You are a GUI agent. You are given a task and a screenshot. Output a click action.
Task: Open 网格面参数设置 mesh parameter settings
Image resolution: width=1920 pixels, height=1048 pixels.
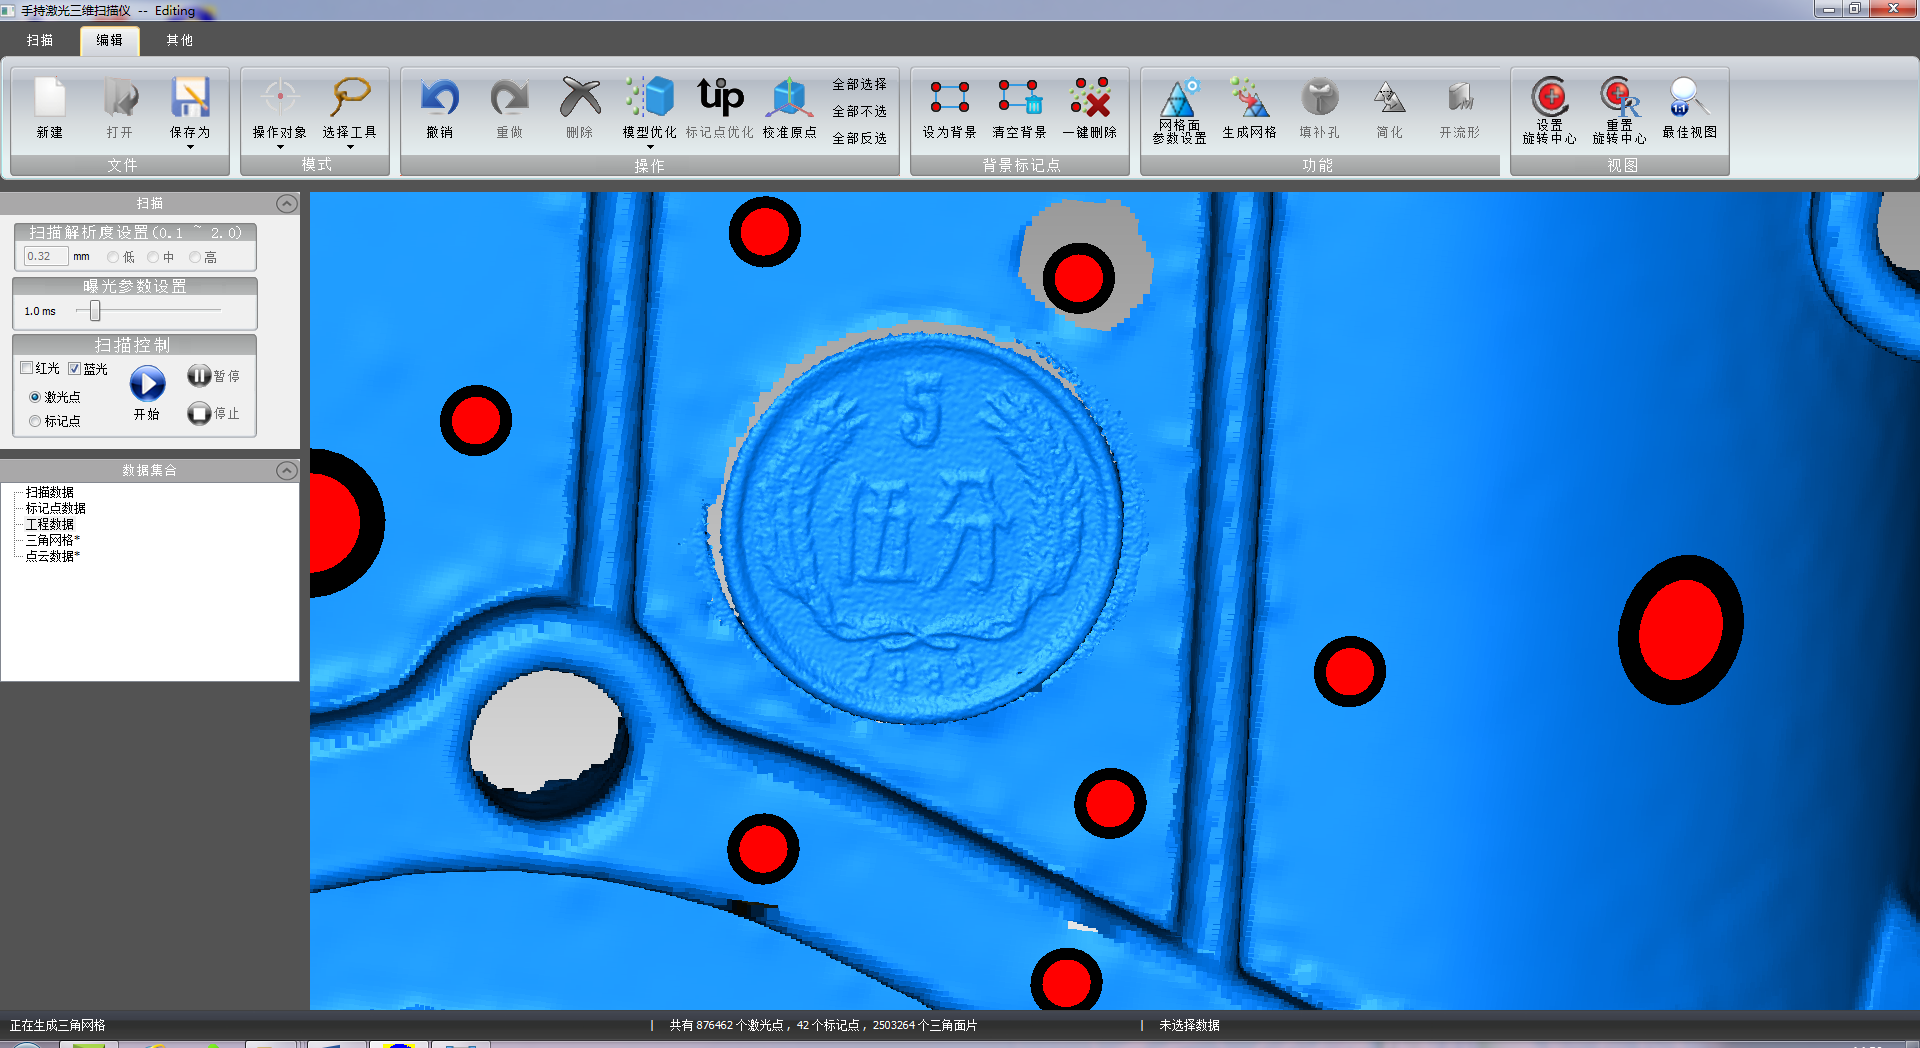click(x=1179, y=99)
